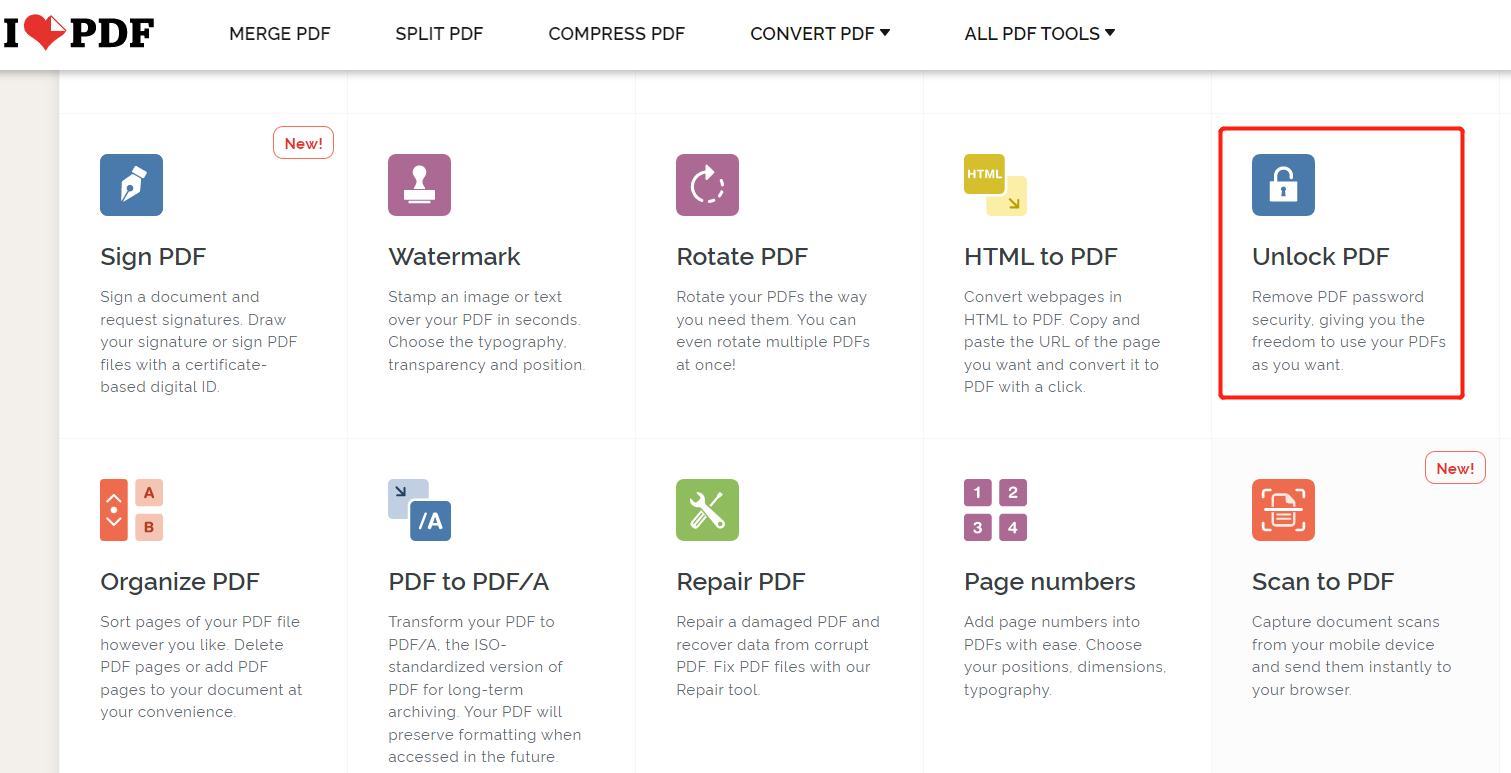Open the Repair PDF wrench icon

[x=707, y=510]
